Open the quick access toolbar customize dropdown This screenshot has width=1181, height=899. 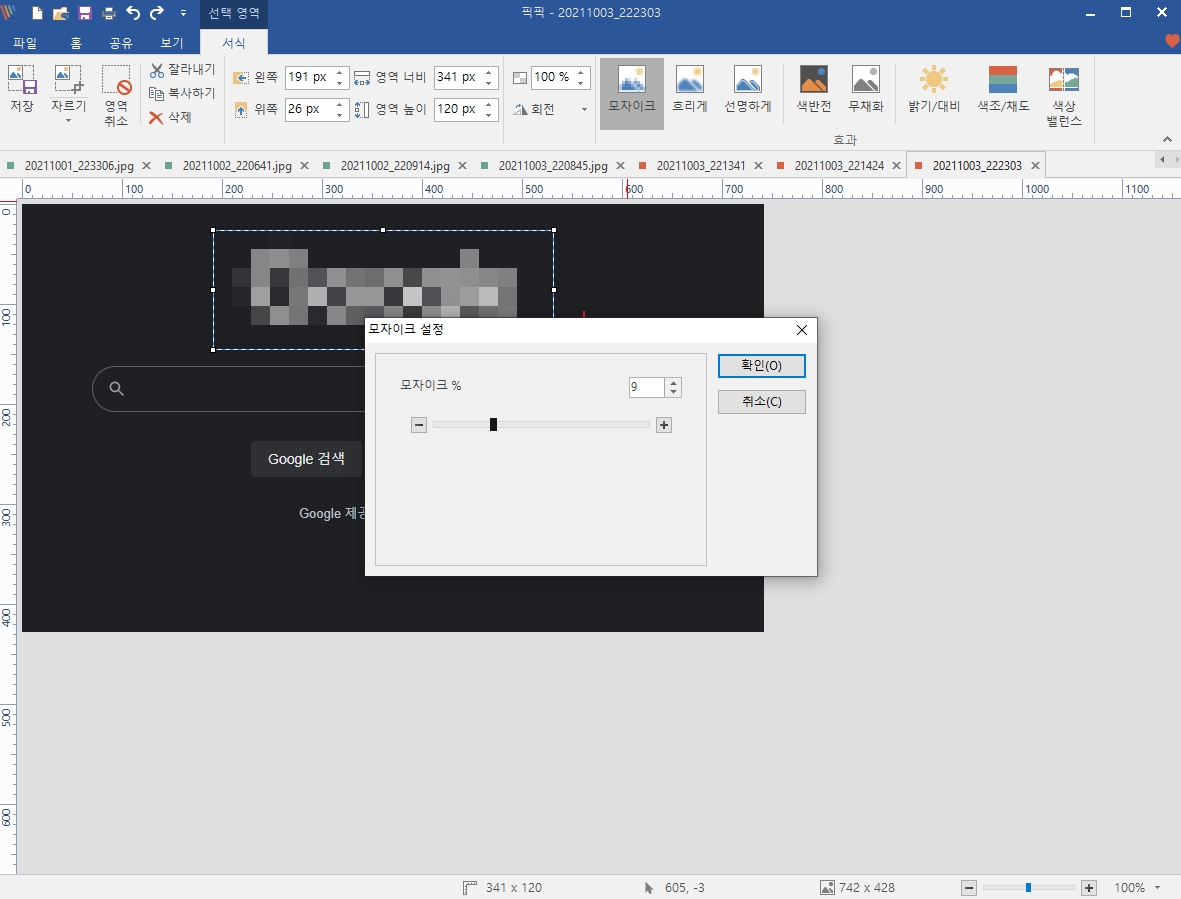[183, 13]
